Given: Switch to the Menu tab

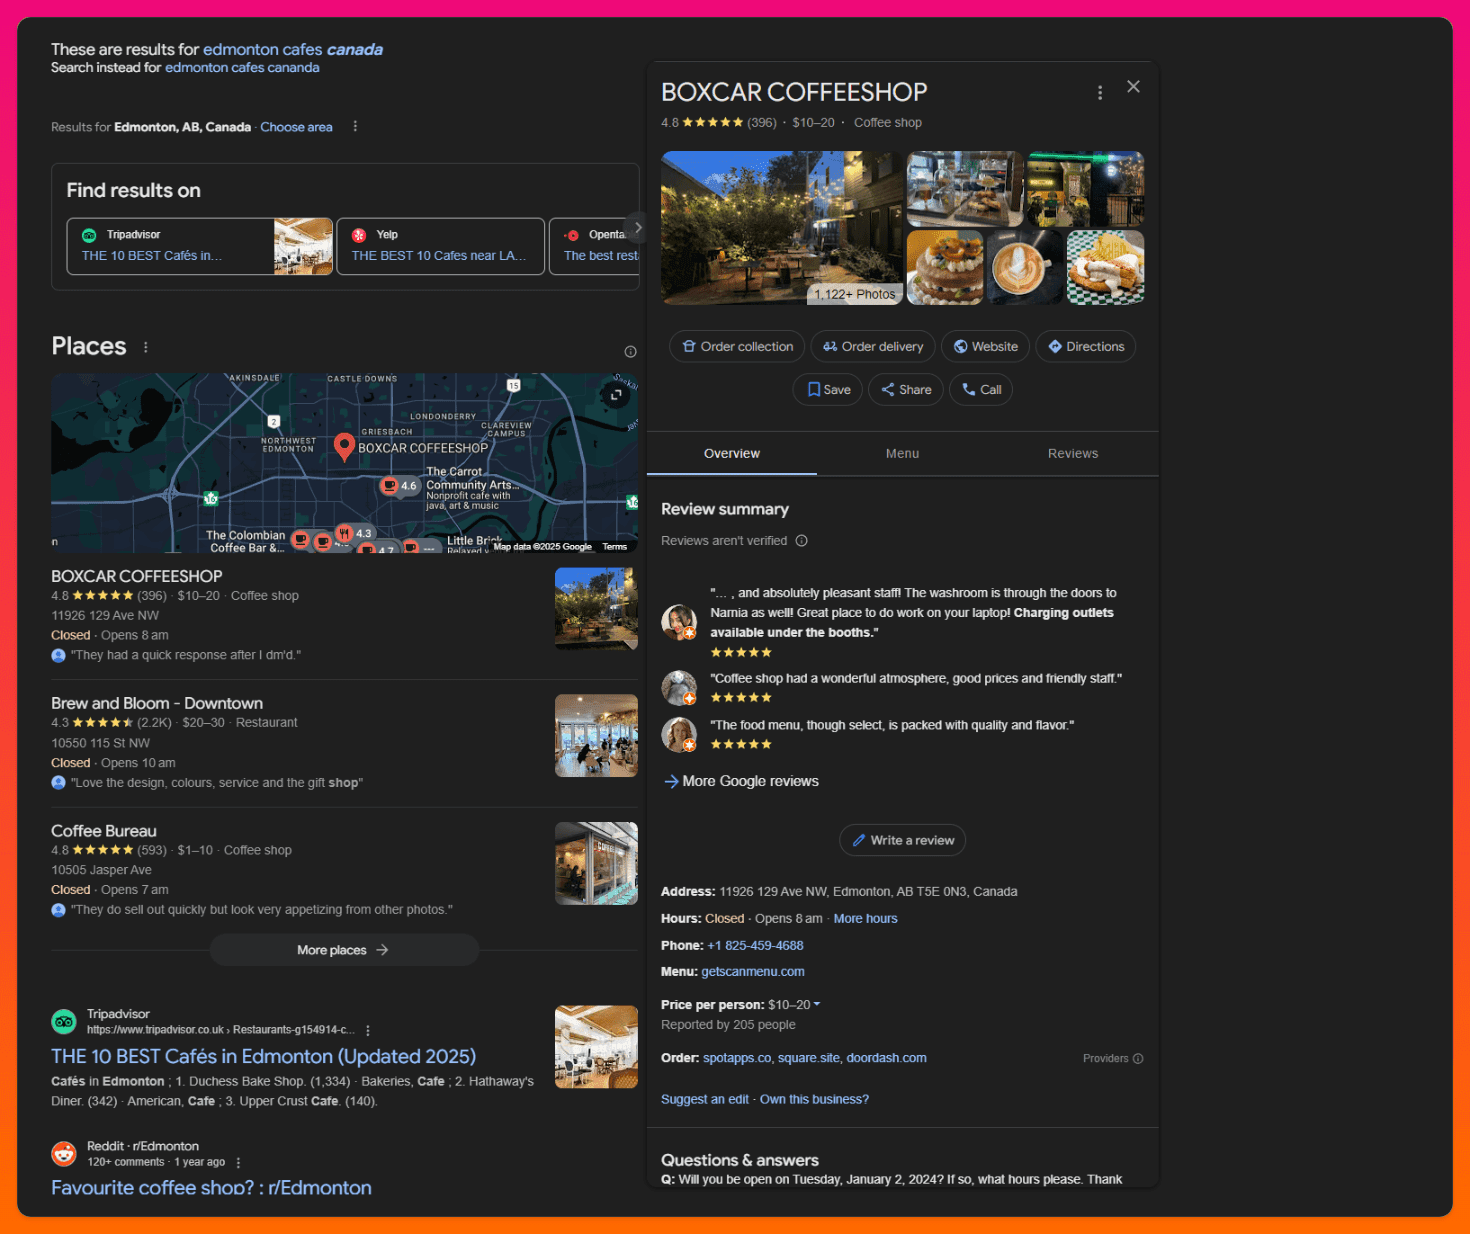Looking at the screenshot, I should (x=902, y=454).
